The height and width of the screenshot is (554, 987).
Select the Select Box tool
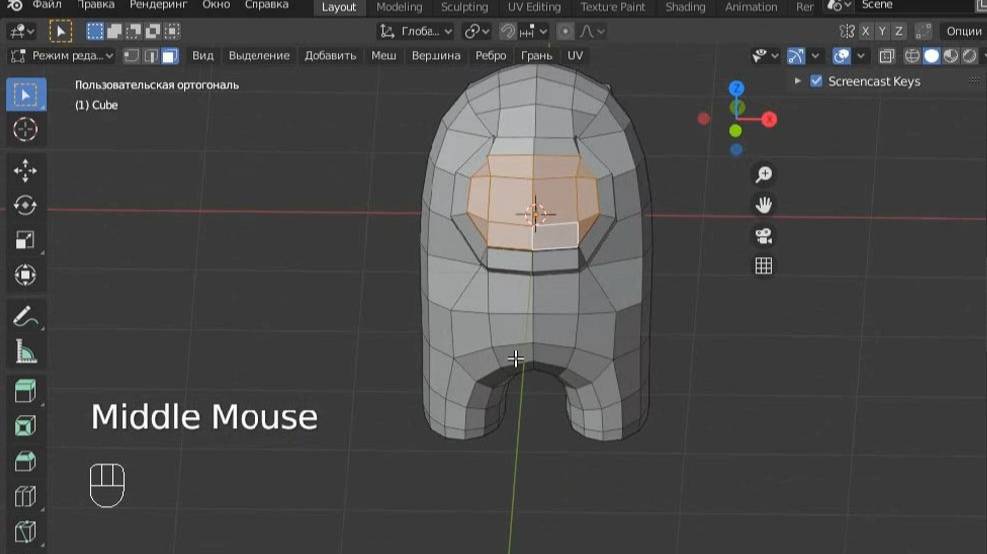(26, 94)
